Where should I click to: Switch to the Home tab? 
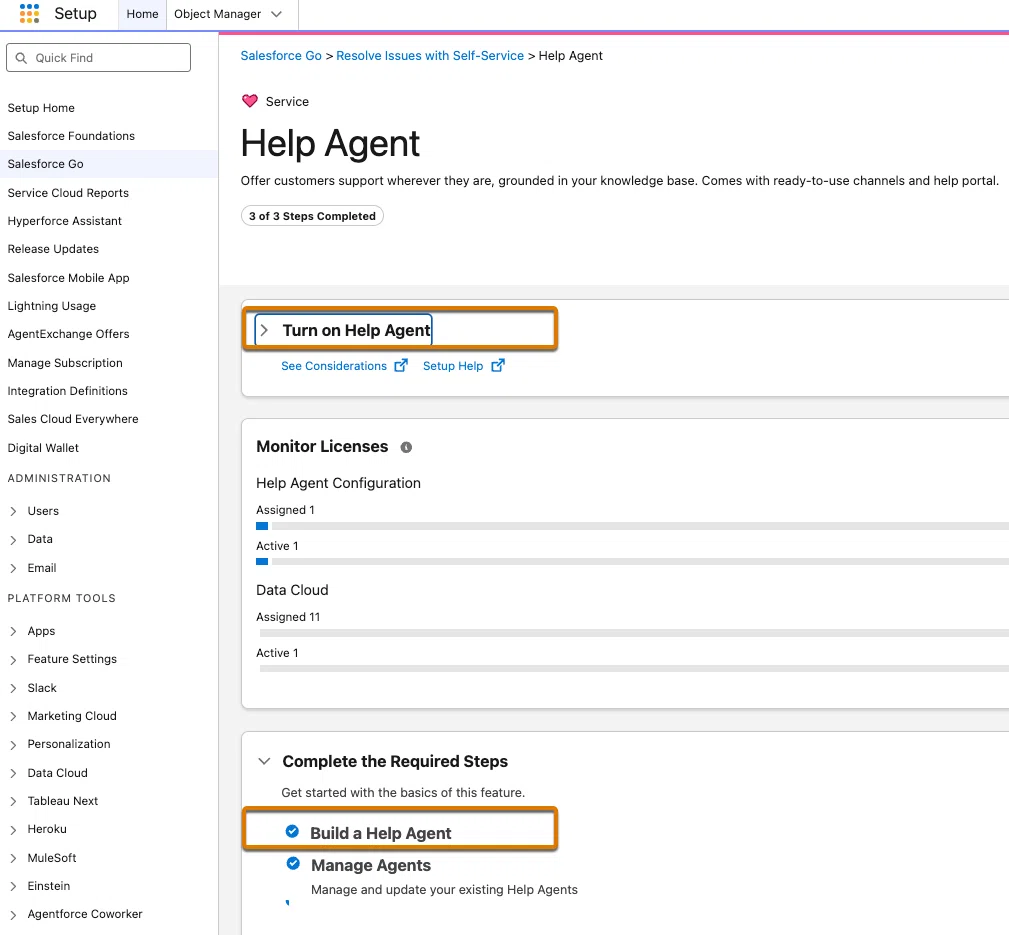142,14
